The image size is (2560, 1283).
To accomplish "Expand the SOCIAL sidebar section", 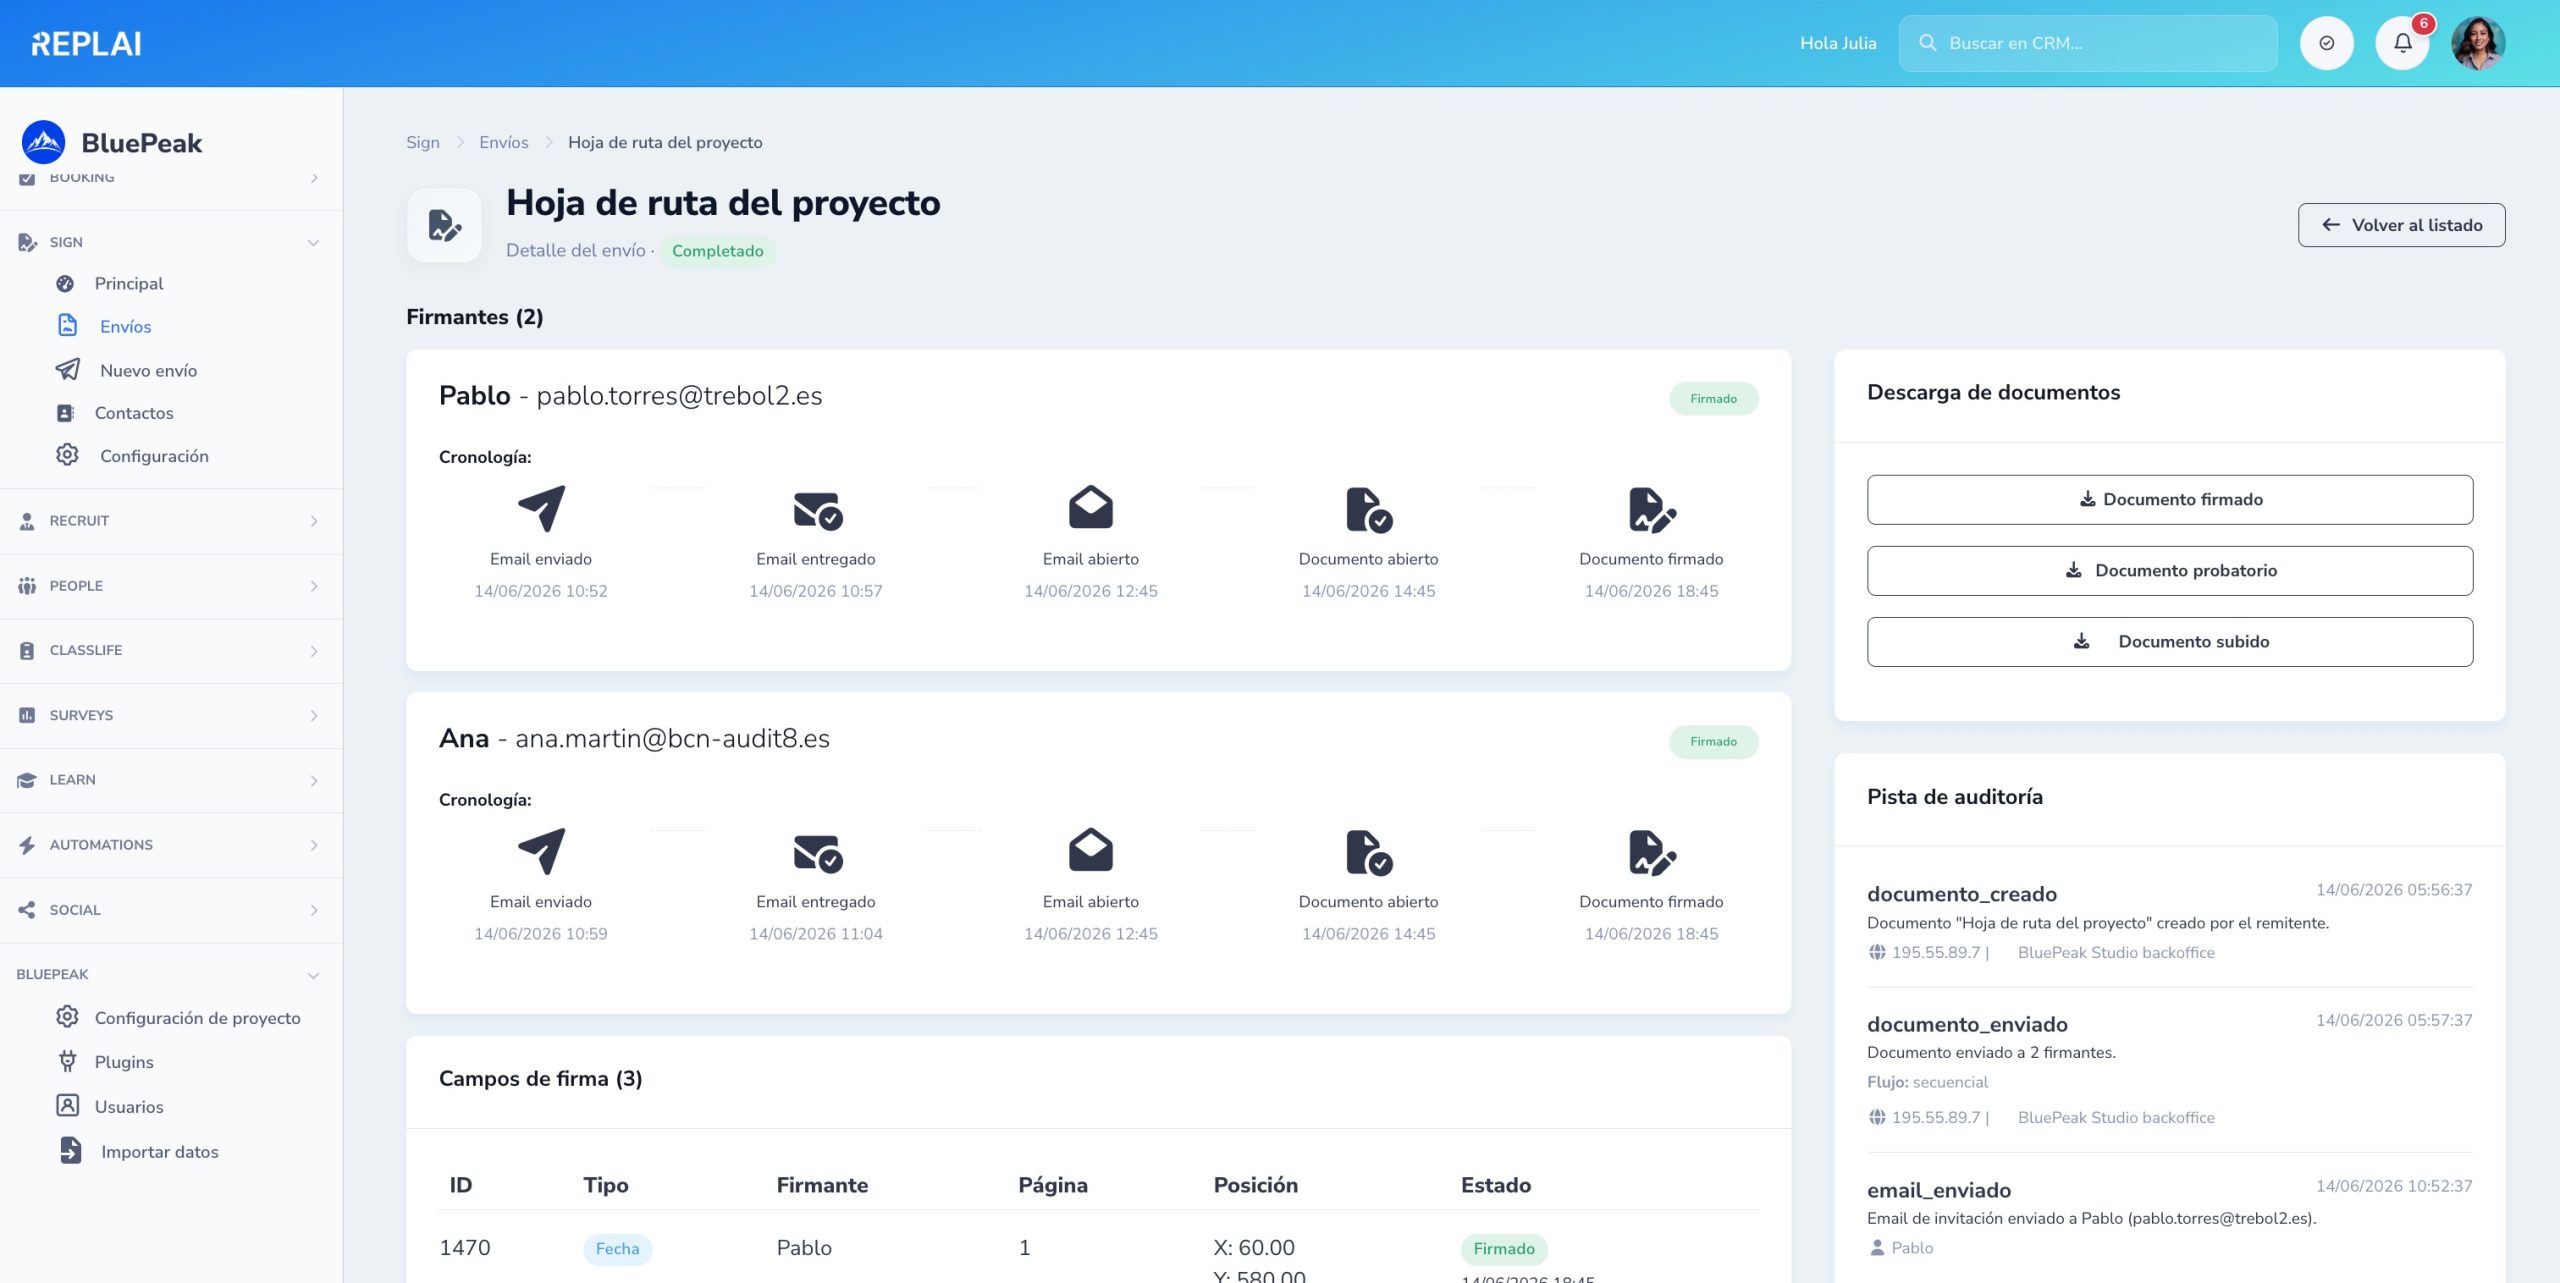I will [x=171, y=910].
